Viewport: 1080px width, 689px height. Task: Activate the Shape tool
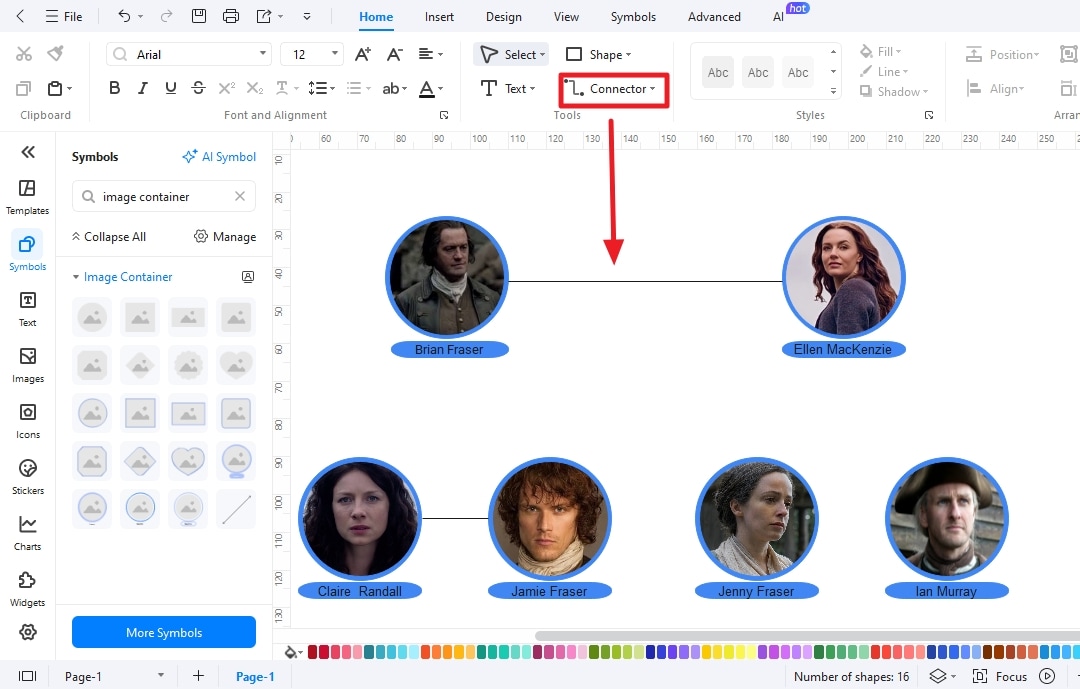click(x=593, y=54)
